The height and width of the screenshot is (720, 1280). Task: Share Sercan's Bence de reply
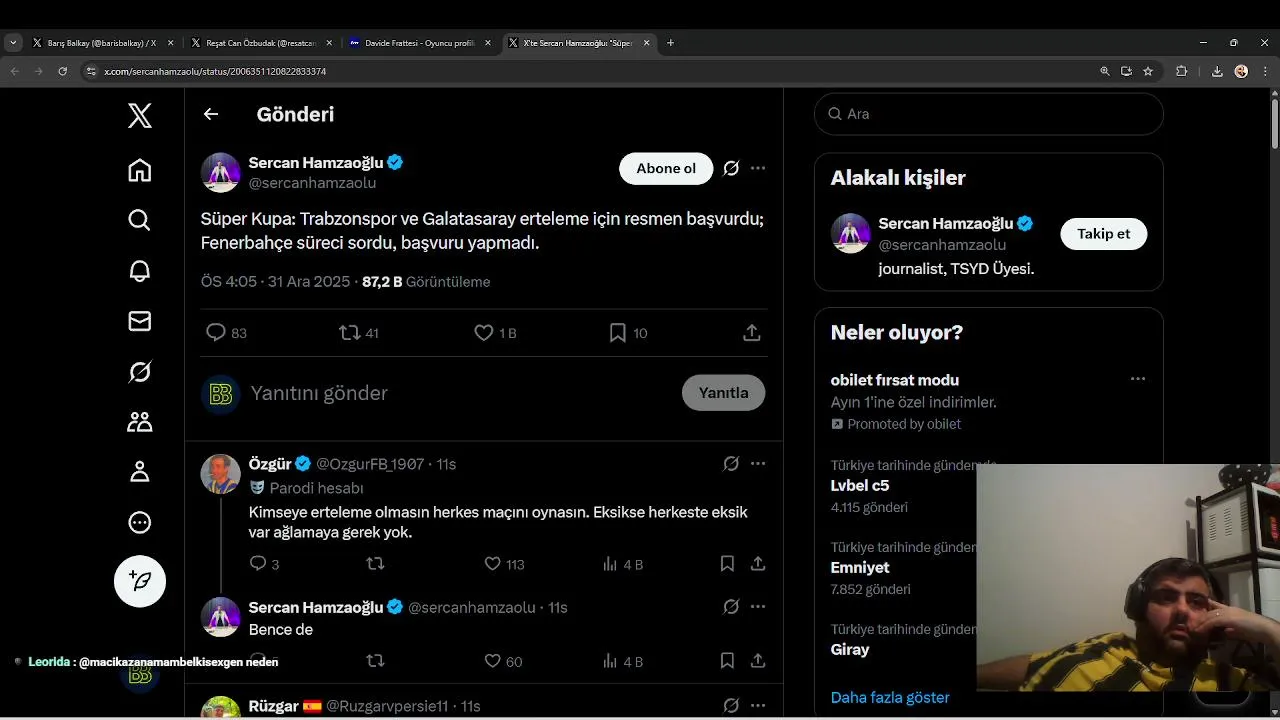[x=758, y=661]
